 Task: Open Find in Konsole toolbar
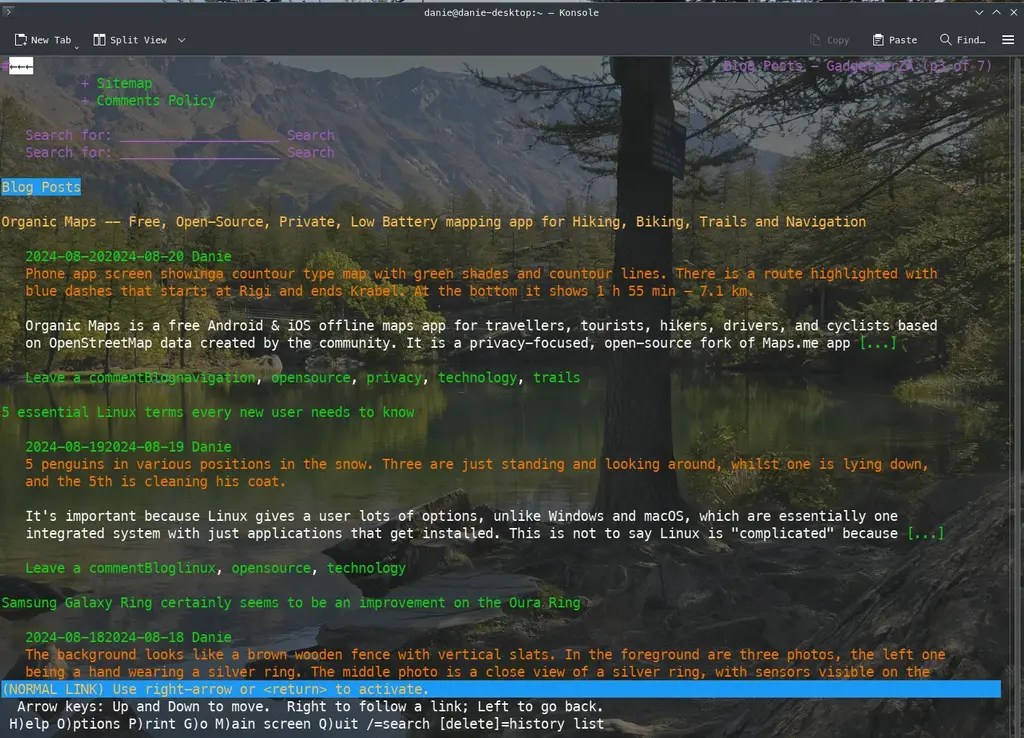[x=962, y=40]
